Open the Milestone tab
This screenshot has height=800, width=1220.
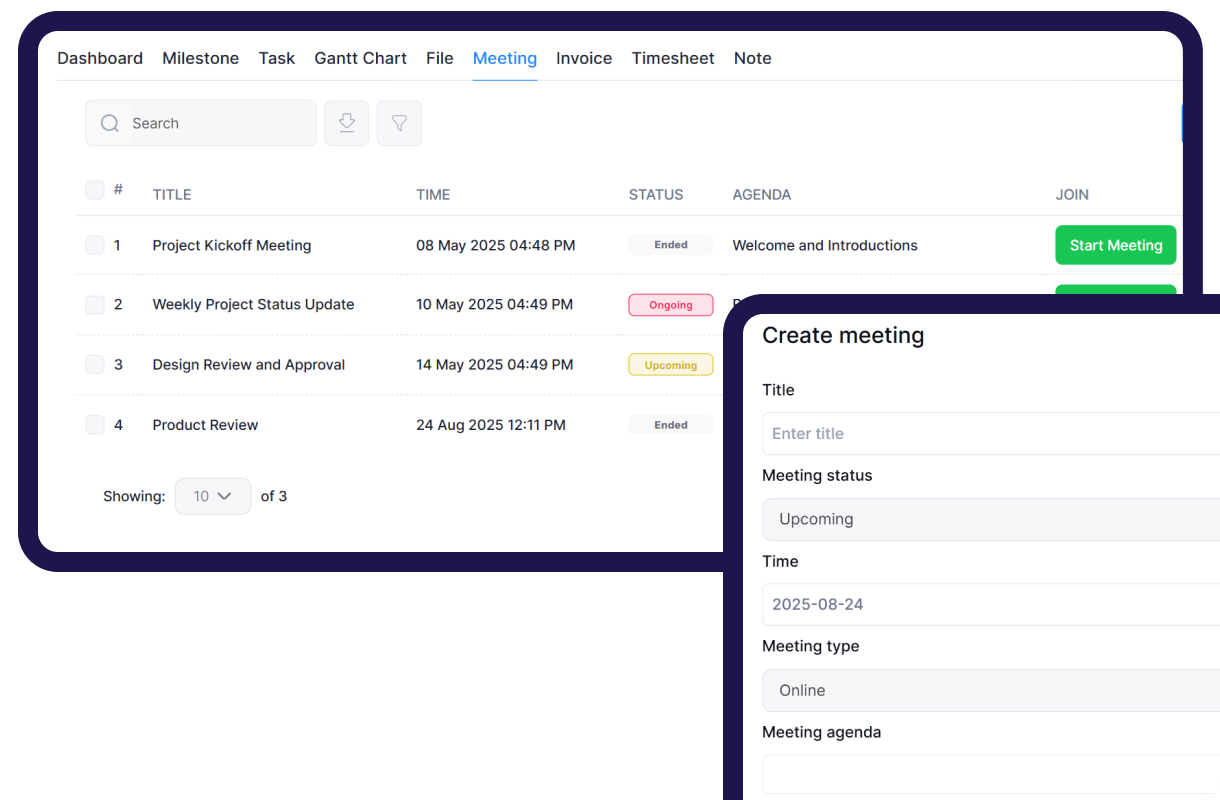[201, 58]
